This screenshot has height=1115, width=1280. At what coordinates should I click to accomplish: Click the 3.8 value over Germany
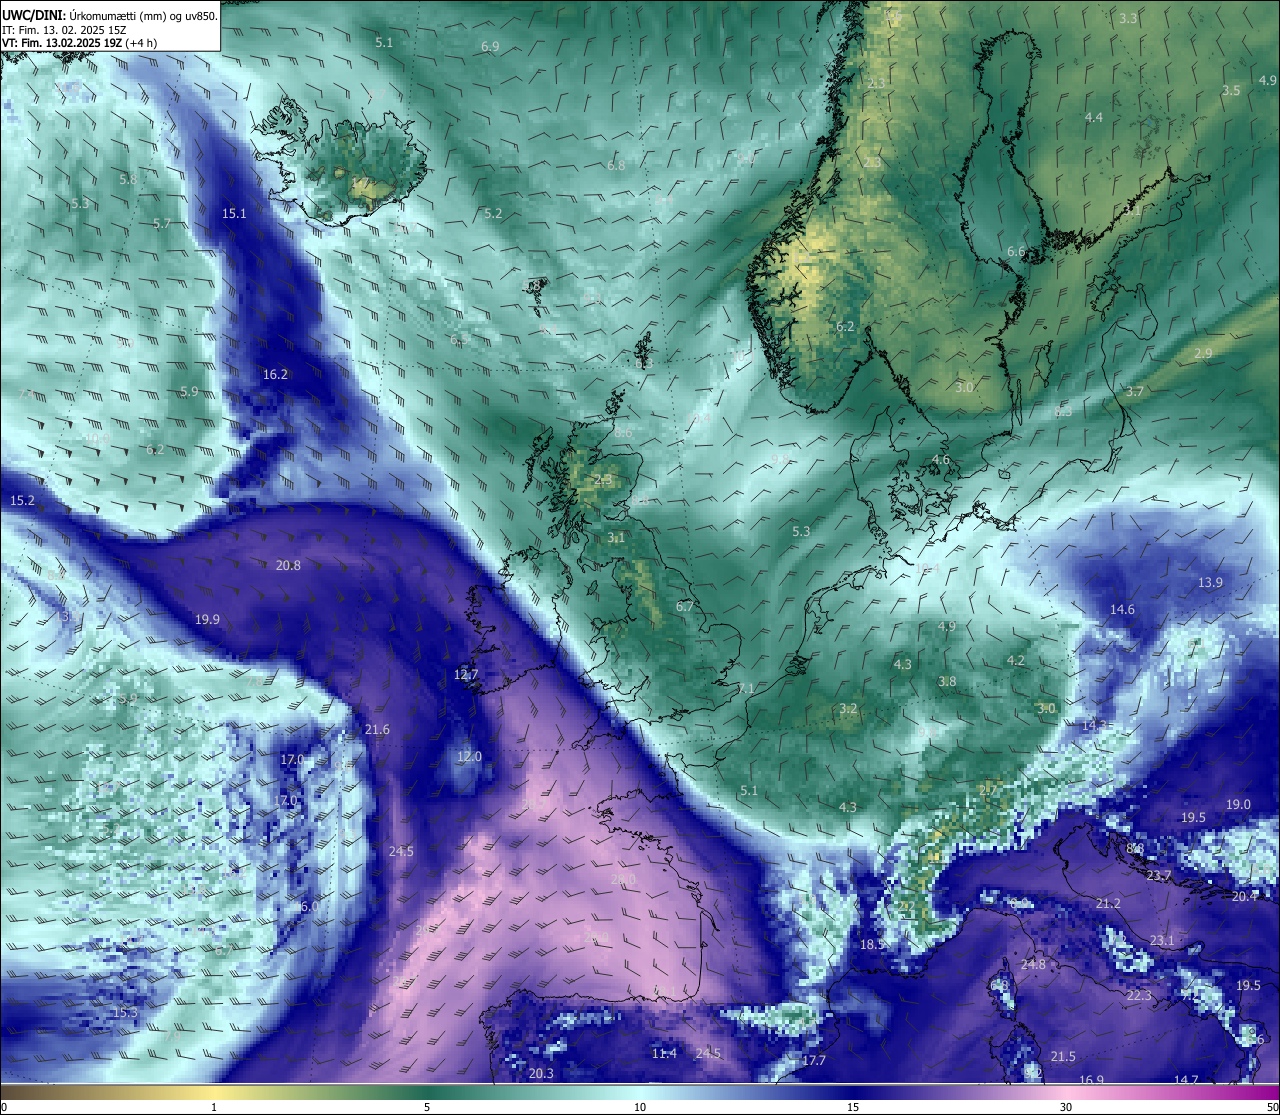[947, 681]
